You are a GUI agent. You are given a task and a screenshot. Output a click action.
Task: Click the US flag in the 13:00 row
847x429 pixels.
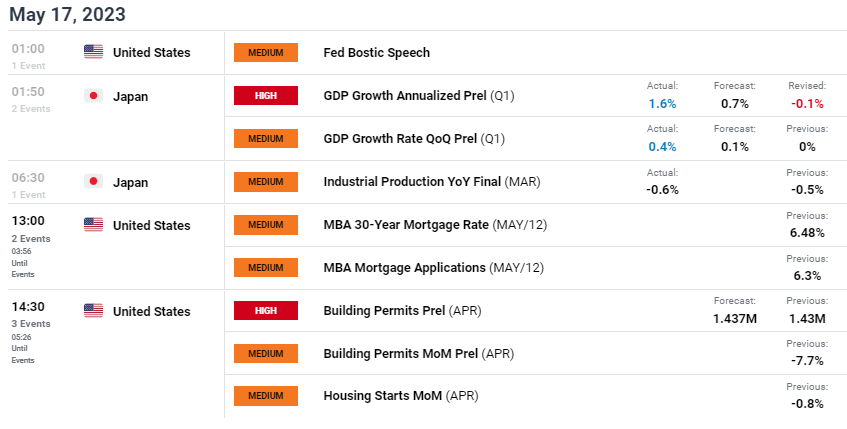point(93,225)
